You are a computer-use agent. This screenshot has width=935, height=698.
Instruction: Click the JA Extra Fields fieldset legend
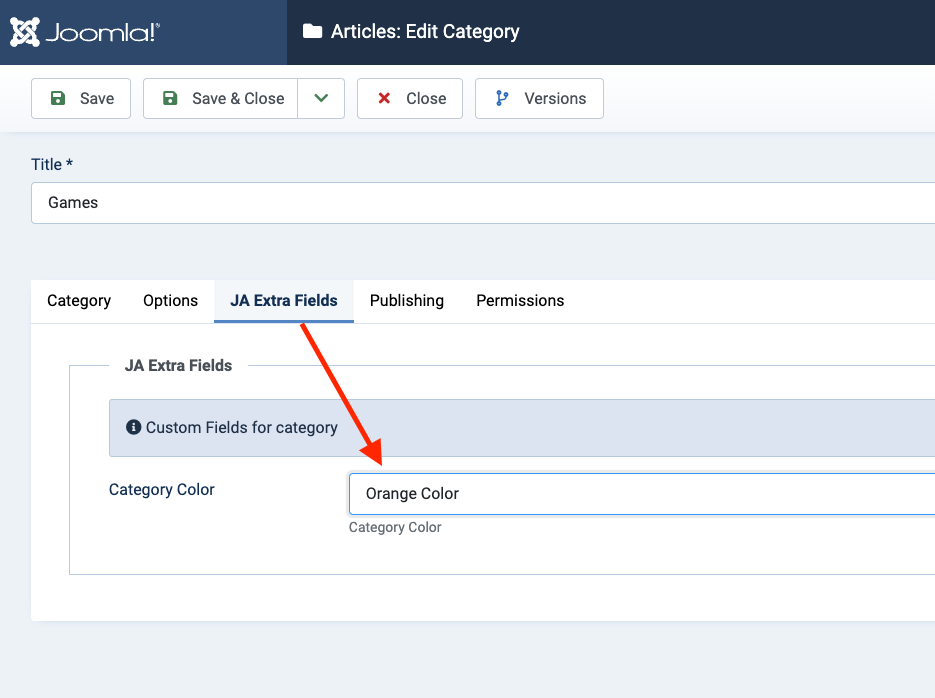(x=178, y=365)
